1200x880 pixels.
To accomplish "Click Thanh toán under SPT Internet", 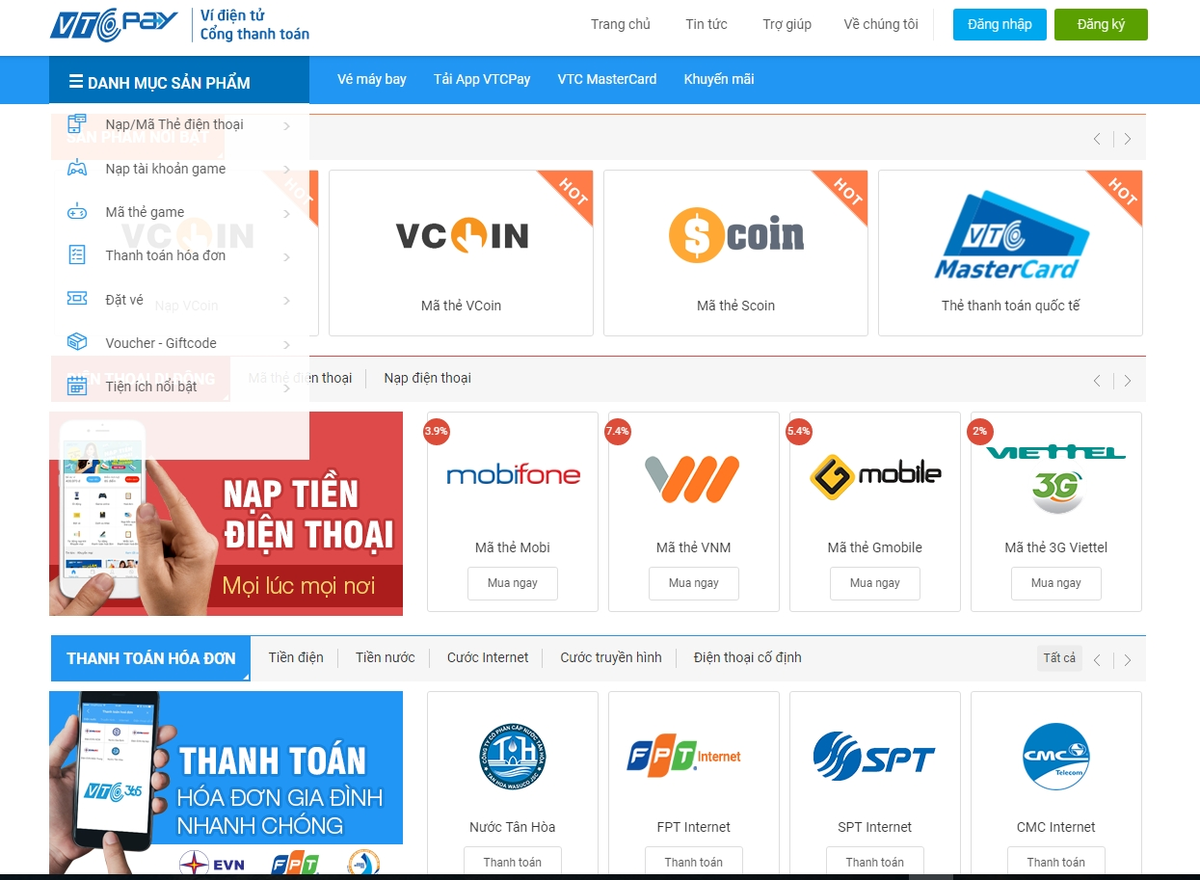I will pyautogui.click(x=875, y=862).
